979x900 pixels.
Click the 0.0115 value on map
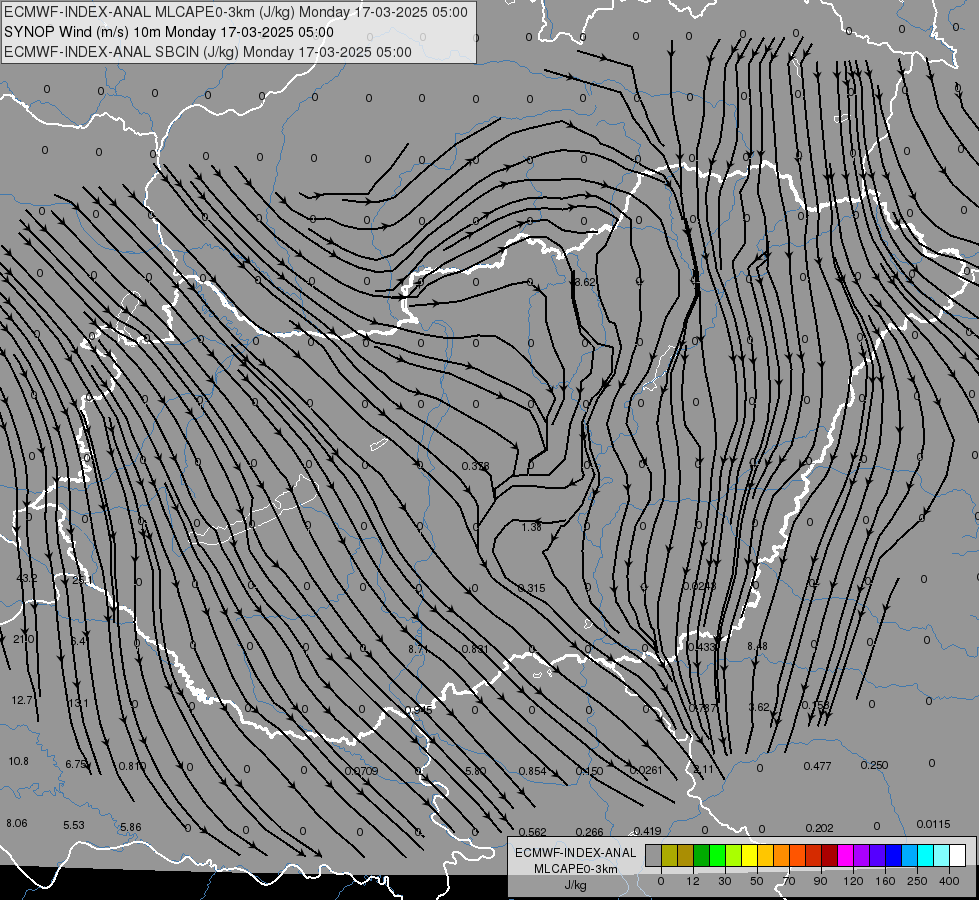click(933, 825)
